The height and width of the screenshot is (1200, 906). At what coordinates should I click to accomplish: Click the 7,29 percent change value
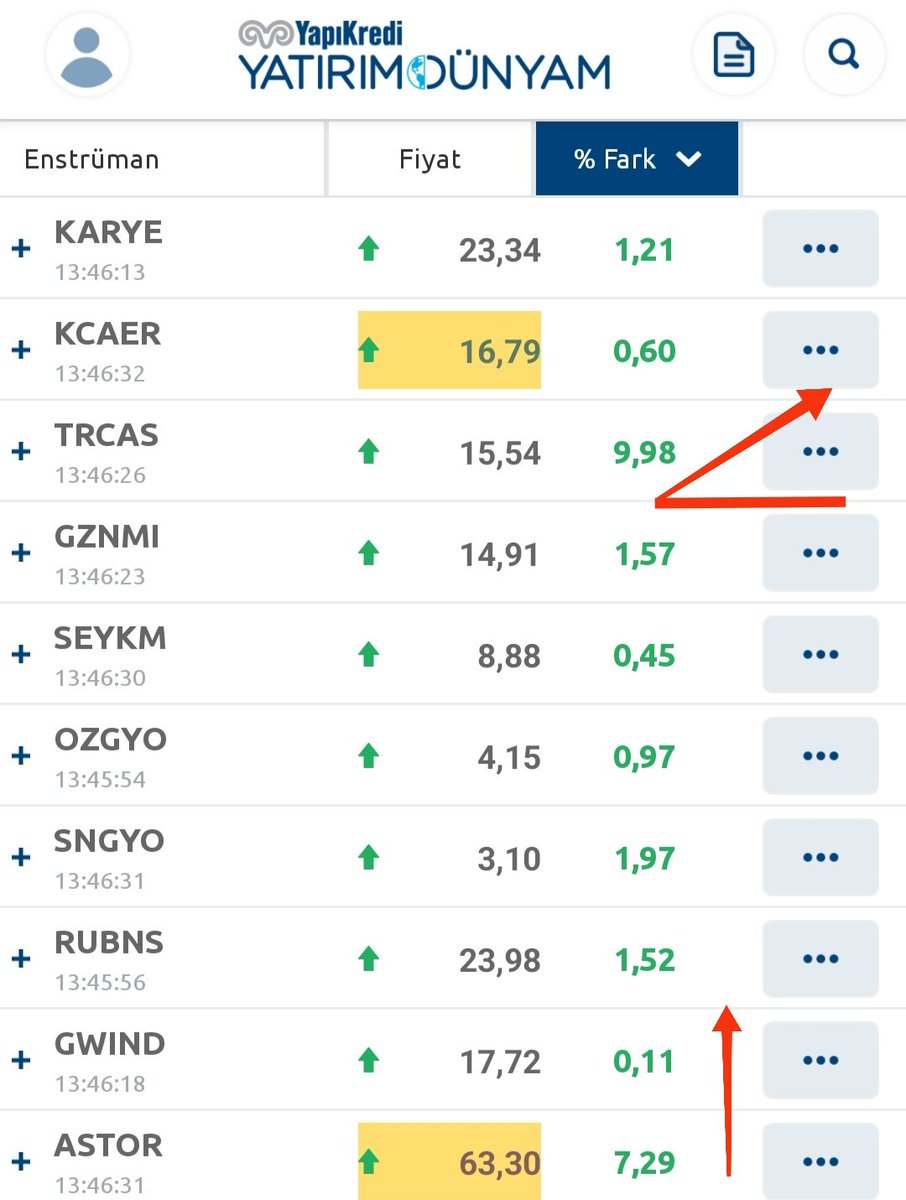644,1163
